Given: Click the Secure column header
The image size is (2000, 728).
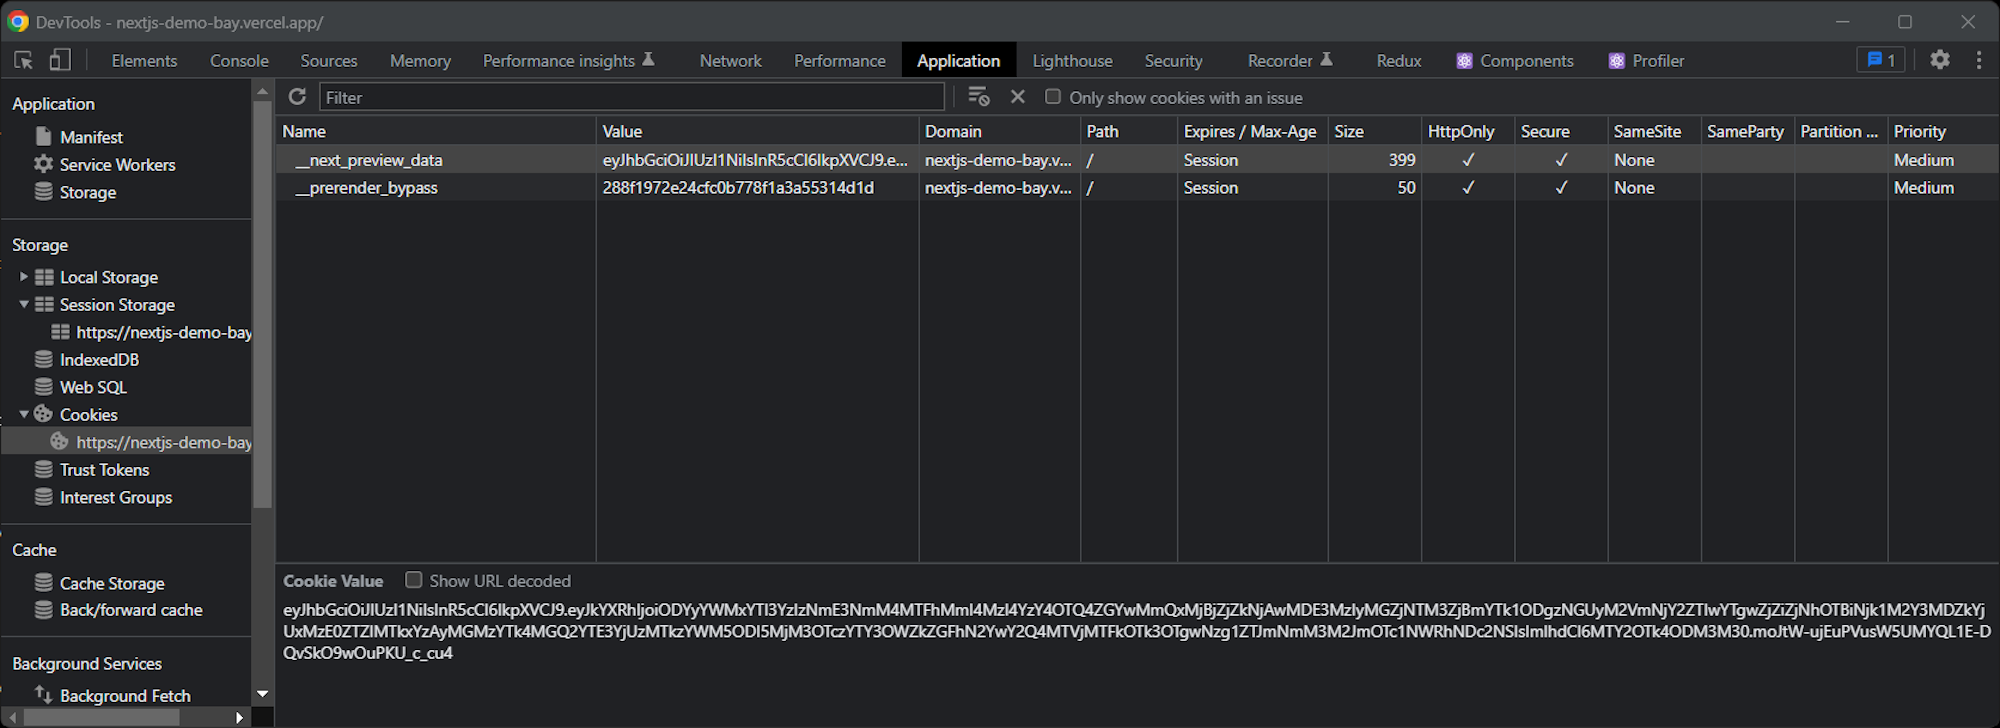Looking at the screenshot, I should coord(1560,131).
